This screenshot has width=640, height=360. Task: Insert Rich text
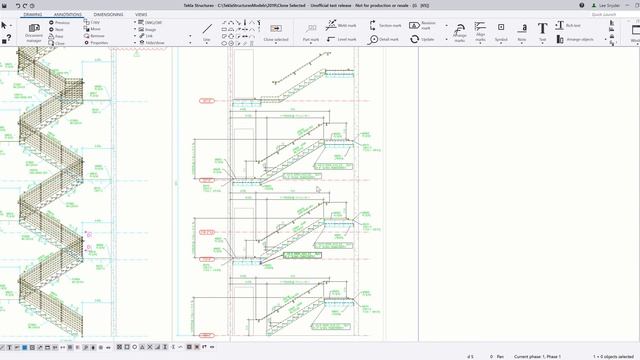[568, 25]
